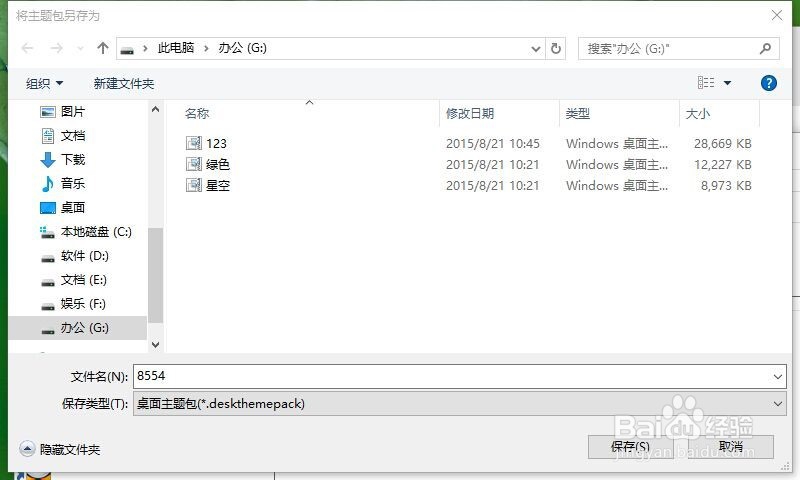
Task: Click 取消 to cancel the dialog
Action: point(731,447)
